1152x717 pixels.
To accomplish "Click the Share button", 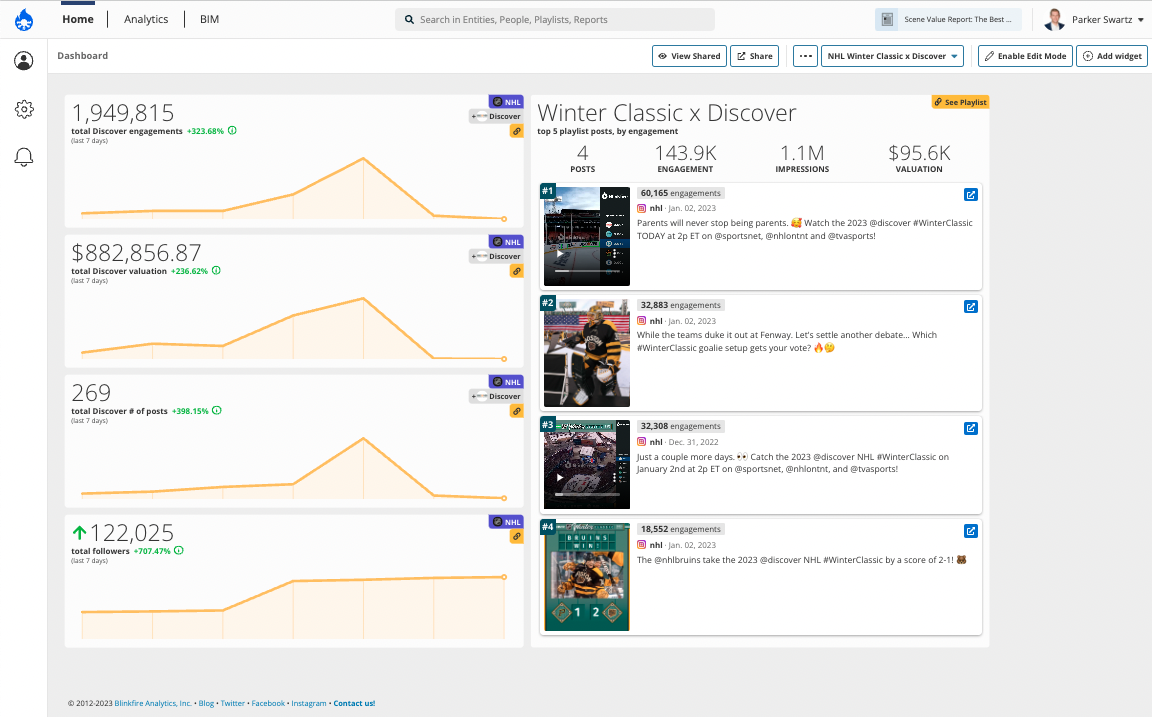I will (755, 56).
